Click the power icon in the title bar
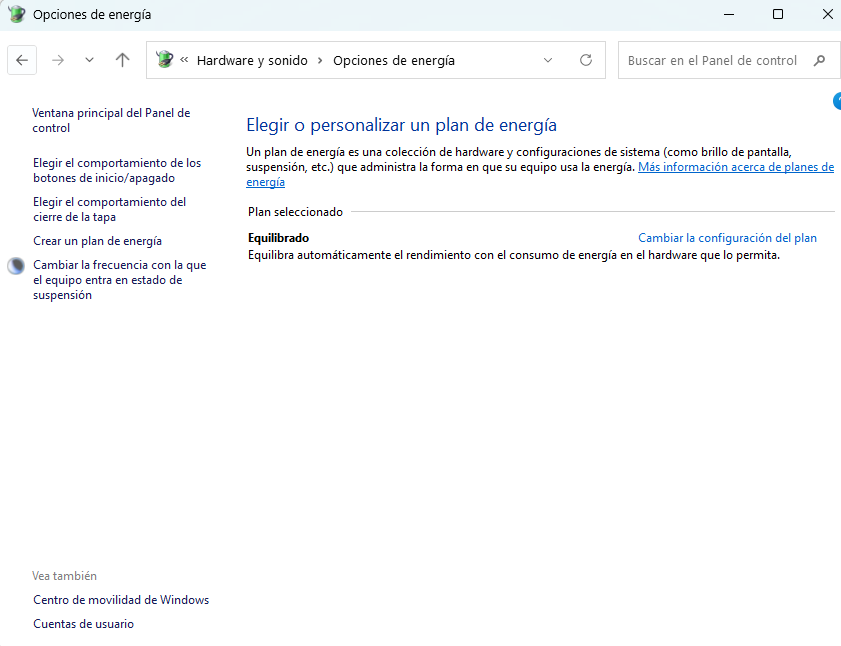The width and height of the screenshot is (841, 646). 14,13
